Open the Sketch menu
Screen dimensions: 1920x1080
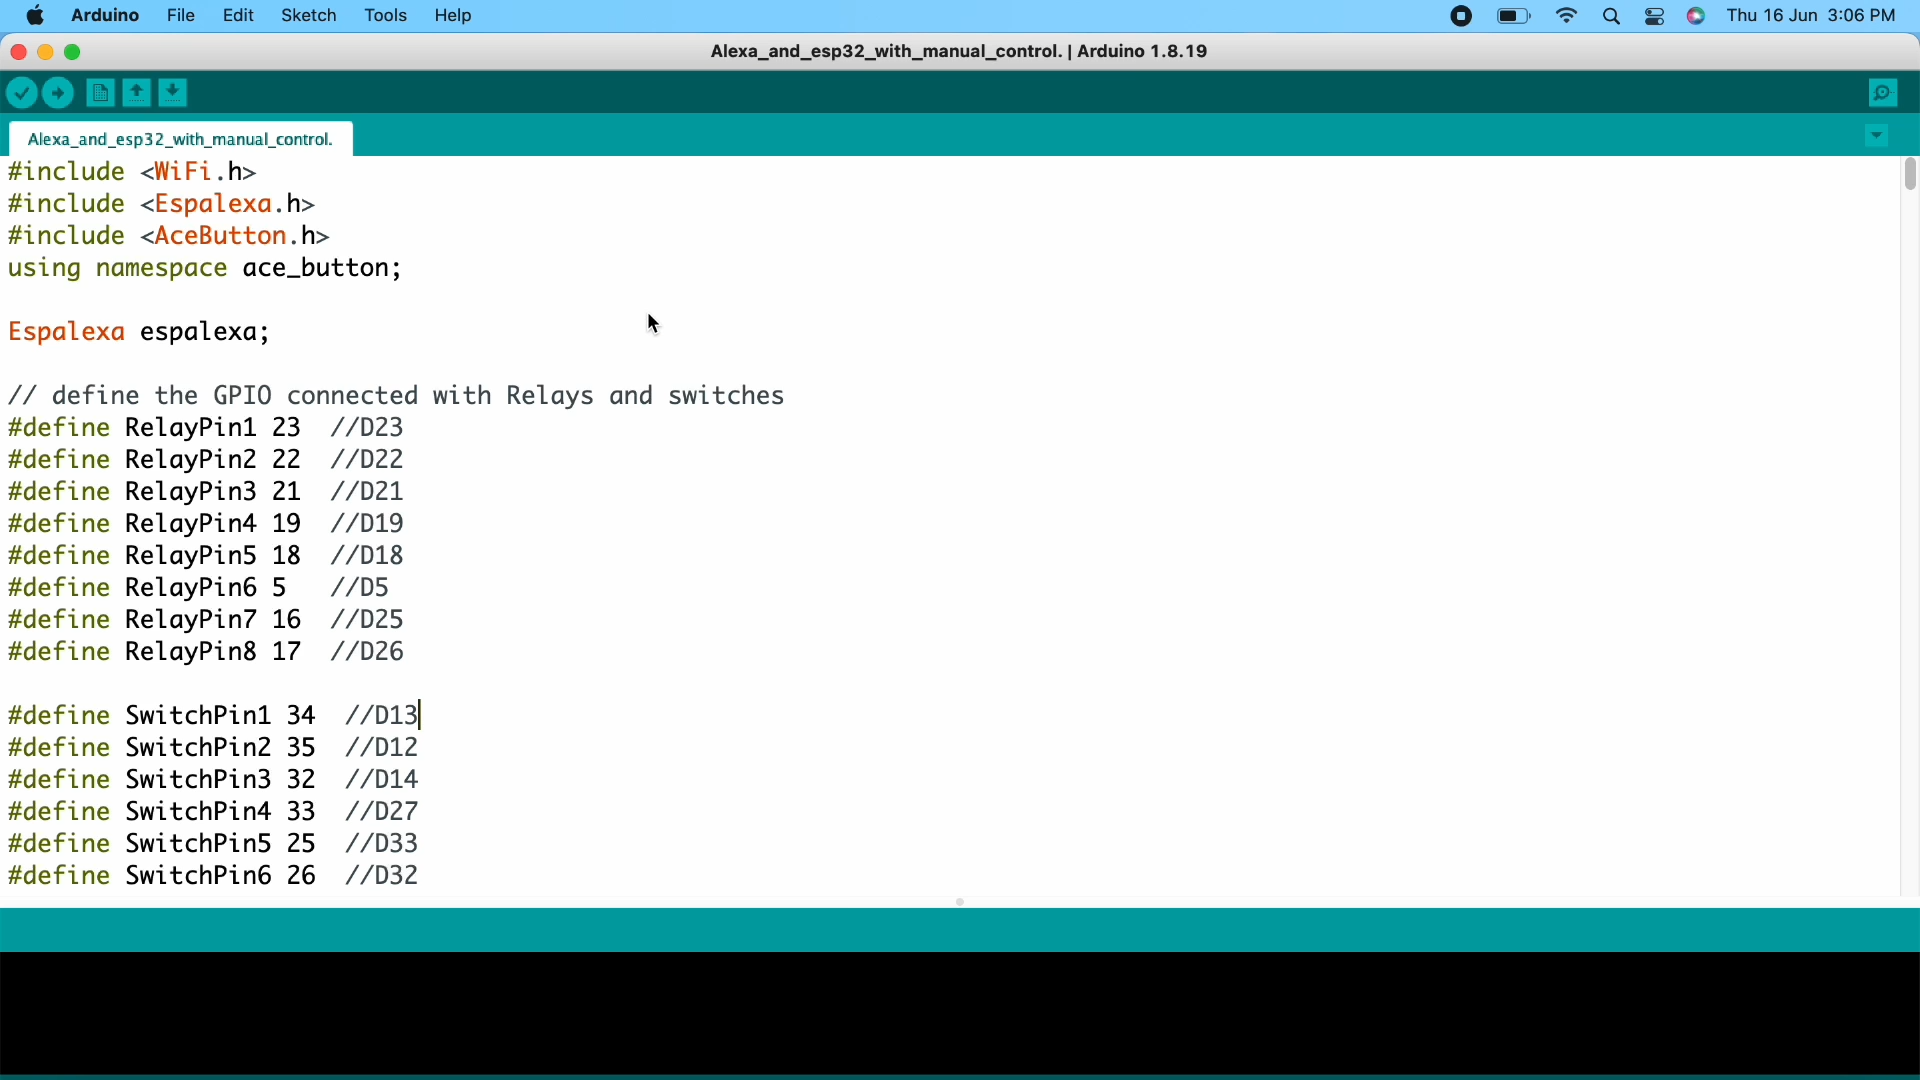tap(309, 16)
